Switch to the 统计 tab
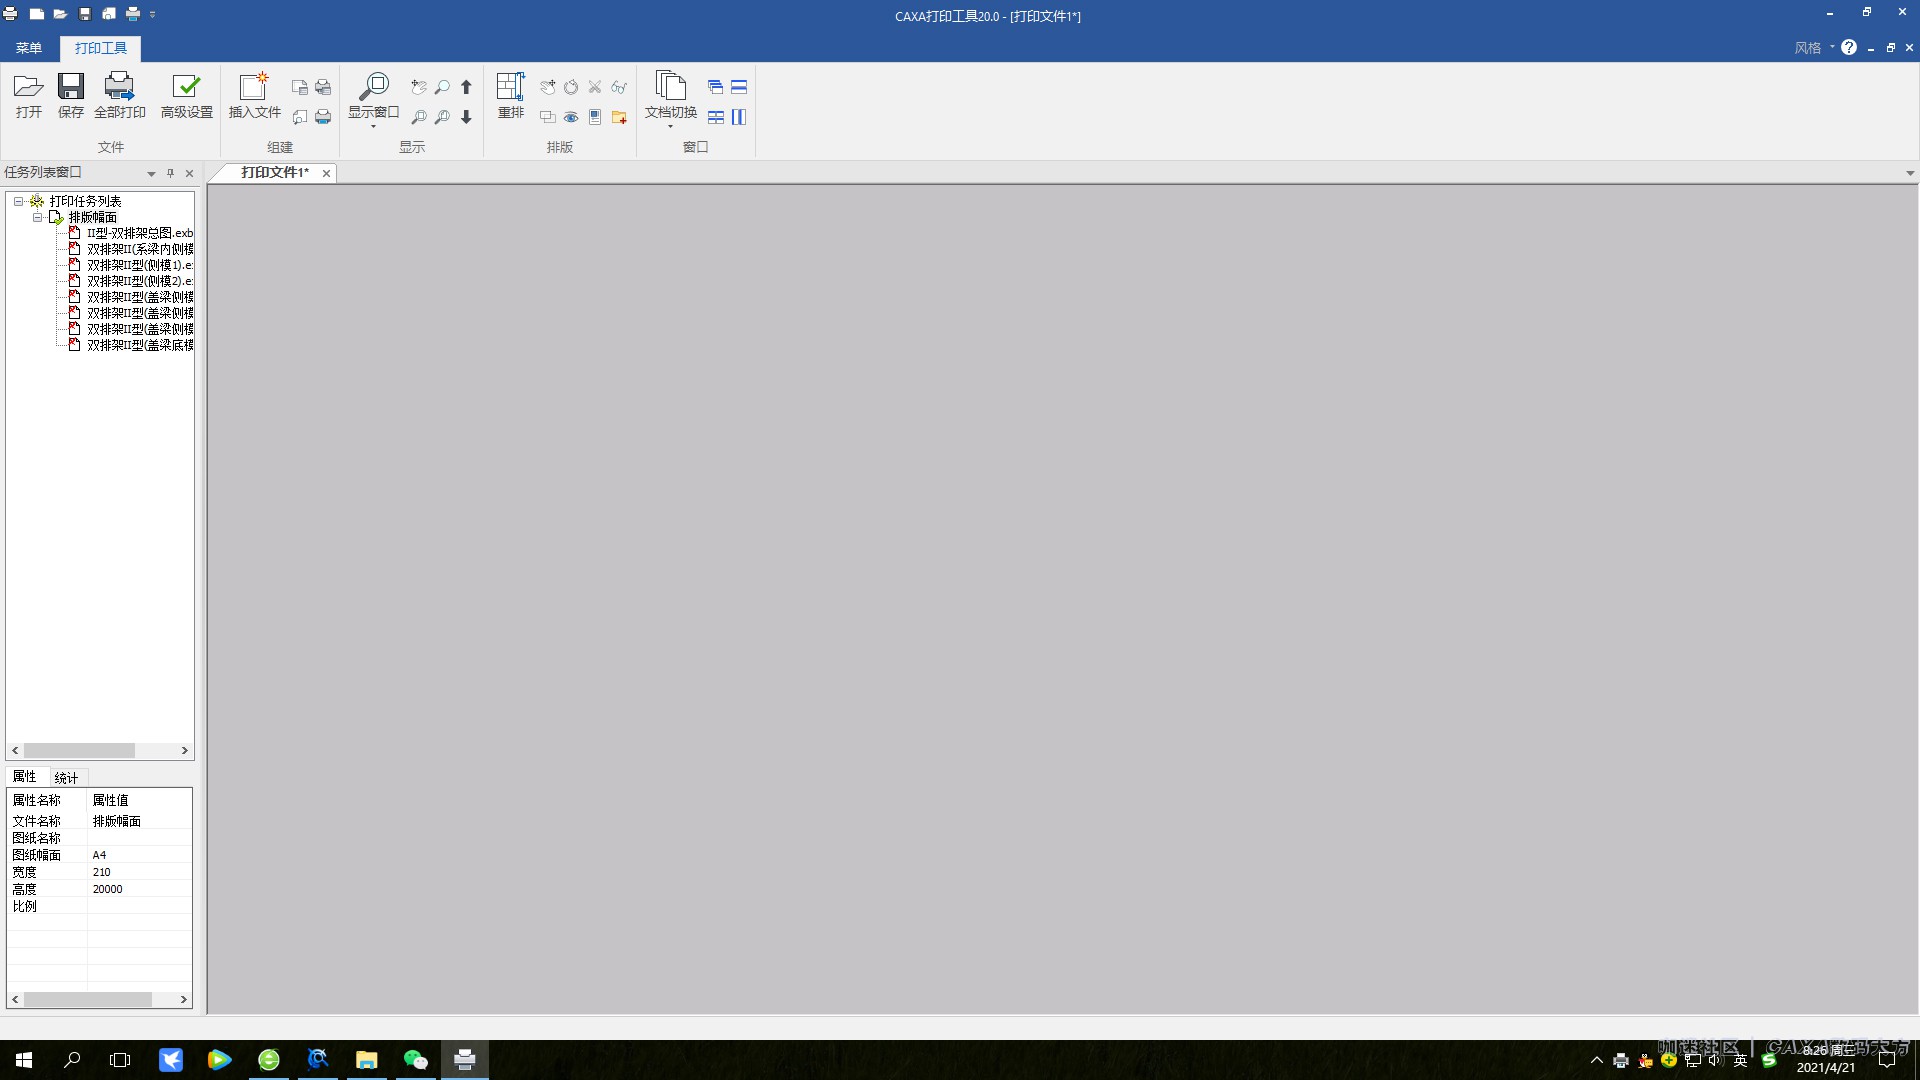This screenshot has height=1080, width=1920. click(66, 777)
